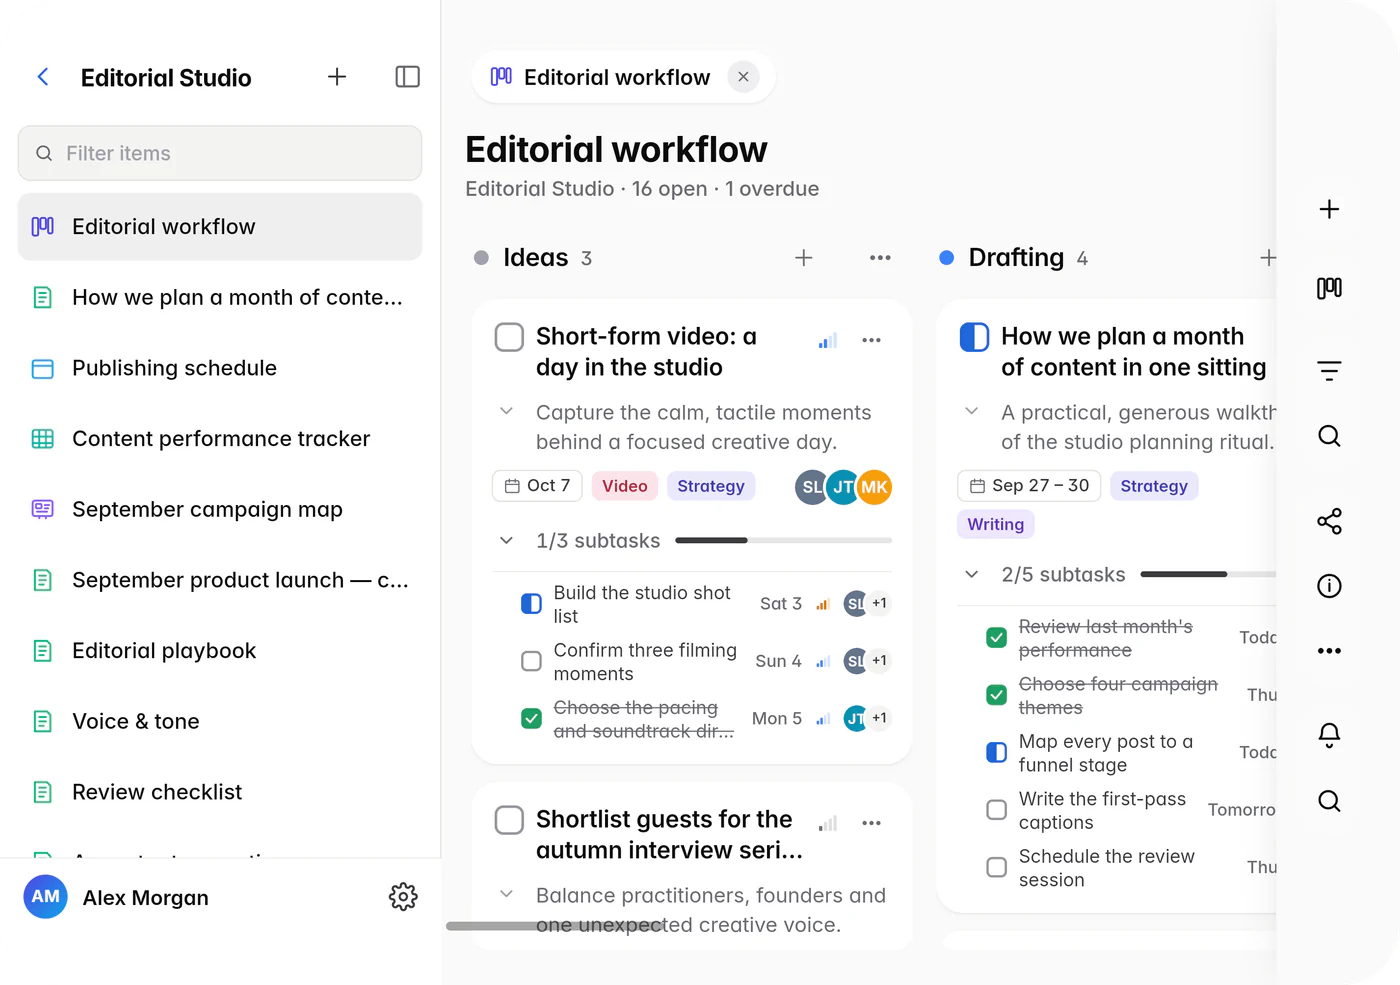Add a new item to Editorial Studio

click(x=337, y=77)
